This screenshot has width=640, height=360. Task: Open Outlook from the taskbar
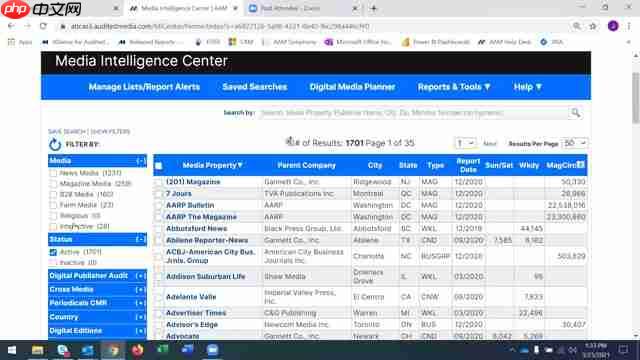(87, 350)
